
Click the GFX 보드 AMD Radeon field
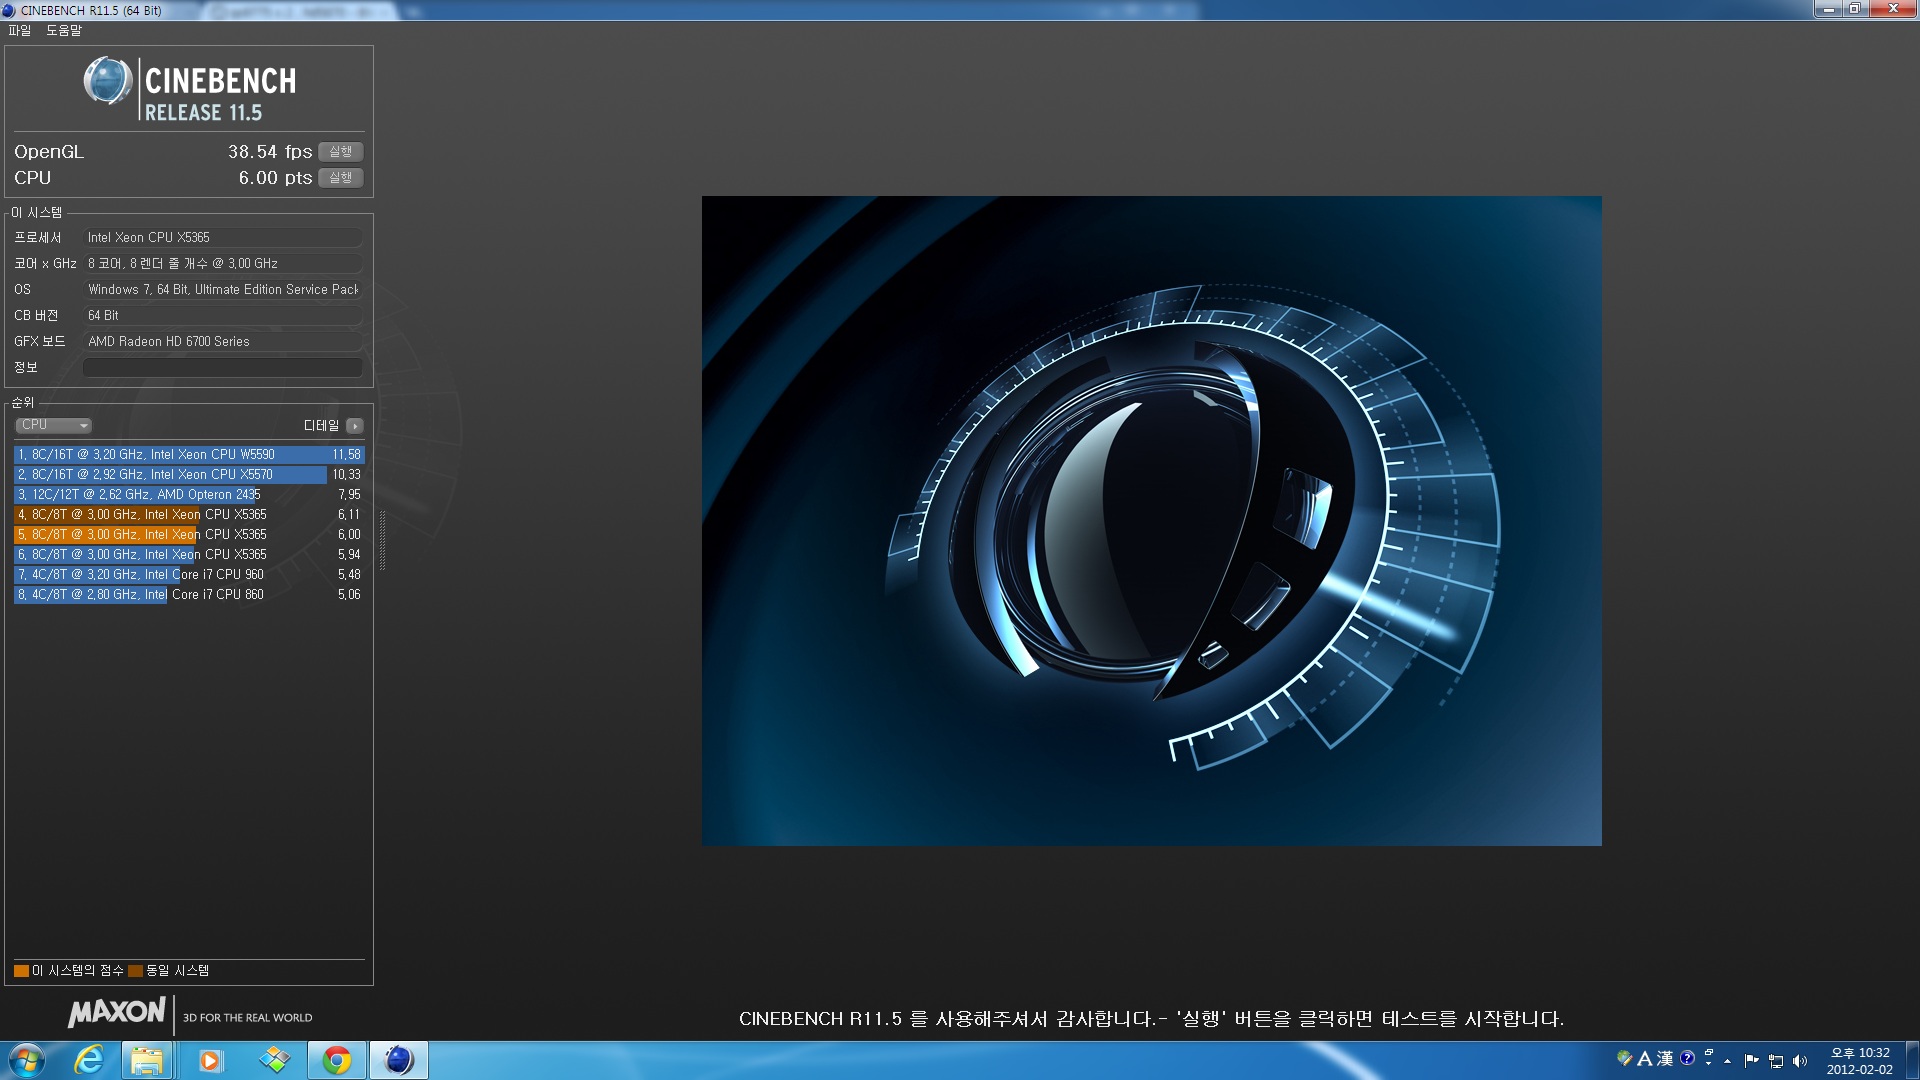pos(223,341)
